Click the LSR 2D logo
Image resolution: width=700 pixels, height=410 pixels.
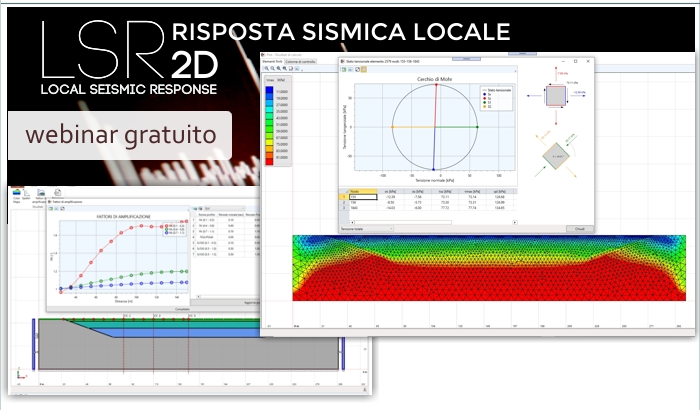click(129, 57)
